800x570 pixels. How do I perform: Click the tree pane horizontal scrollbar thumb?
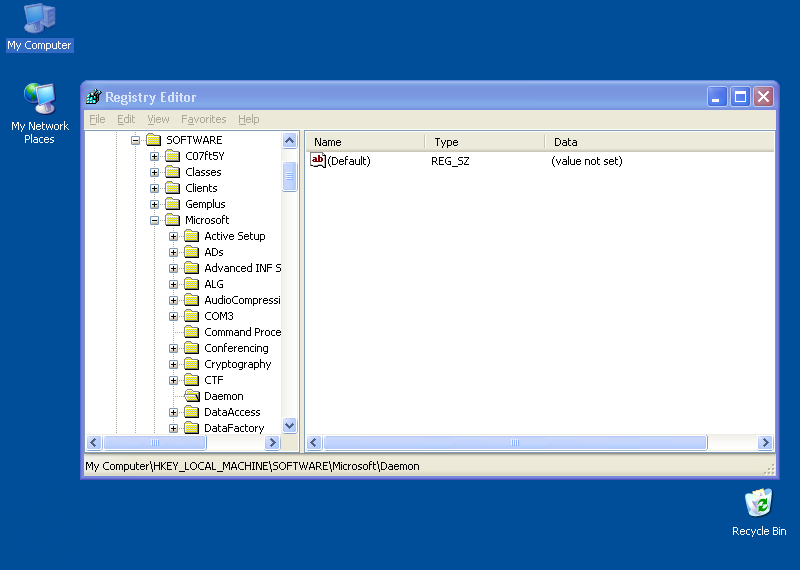(x=155, y=442)
